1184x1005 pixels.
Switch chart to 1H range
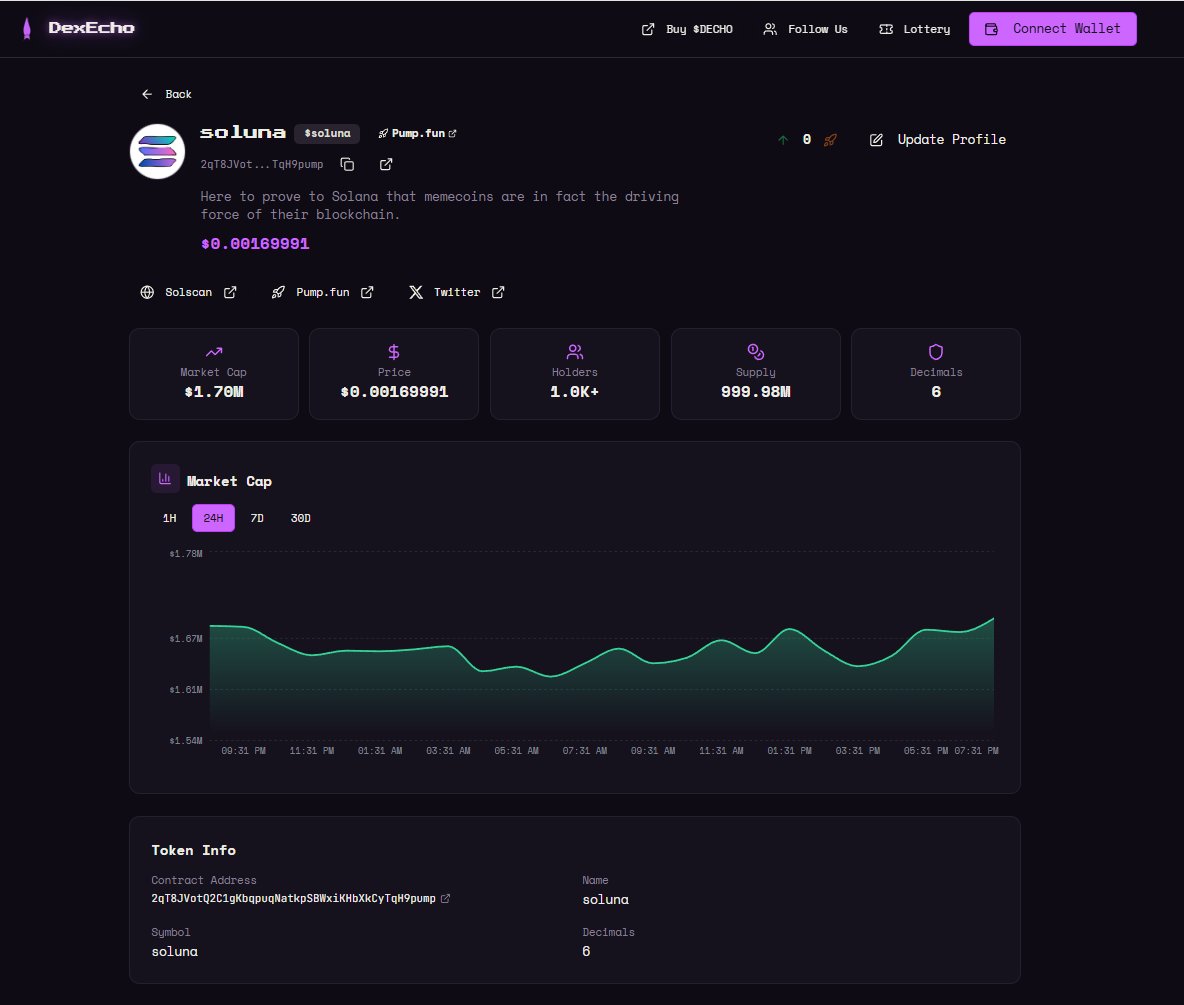point(169,518)
